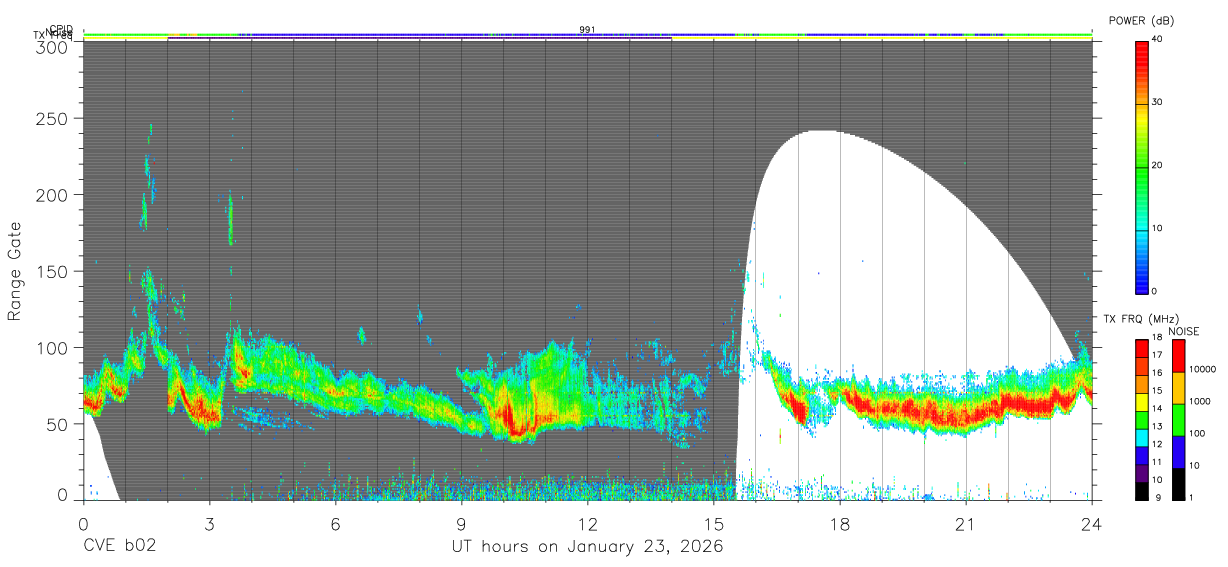This screenshot has width=1228, height=567.
Task: Click the '14' label on the TX FRQ legend
Action: coord(1156,408)
